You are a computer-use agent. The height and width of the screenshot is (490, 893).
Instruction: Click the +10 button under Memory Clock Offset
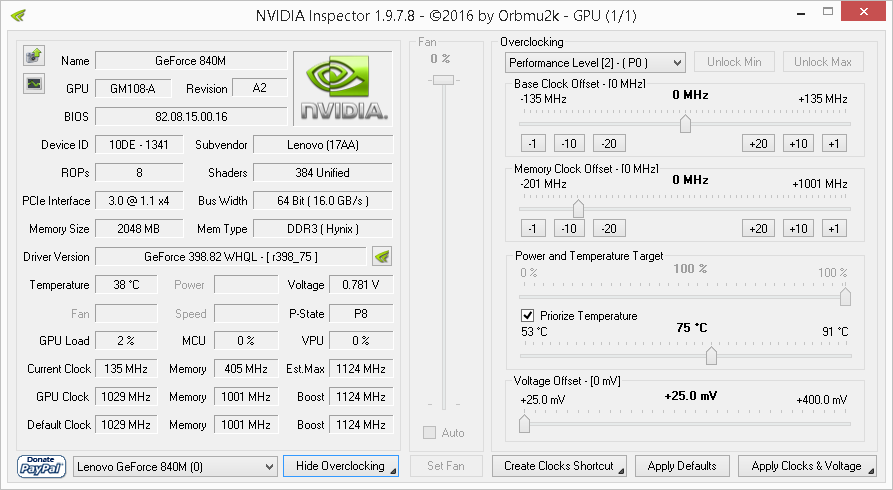click(798, 228)
